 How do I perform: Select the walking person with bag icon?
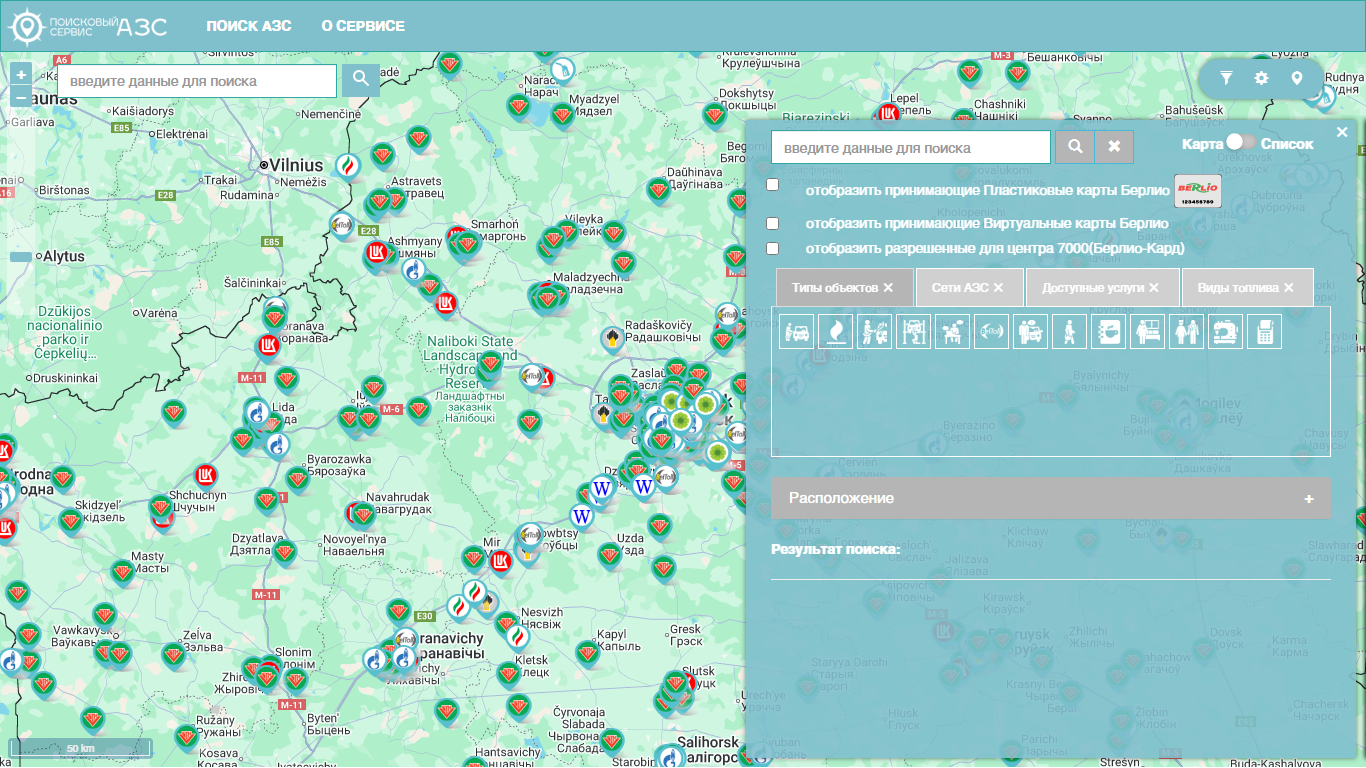(x=1069, y=331)
